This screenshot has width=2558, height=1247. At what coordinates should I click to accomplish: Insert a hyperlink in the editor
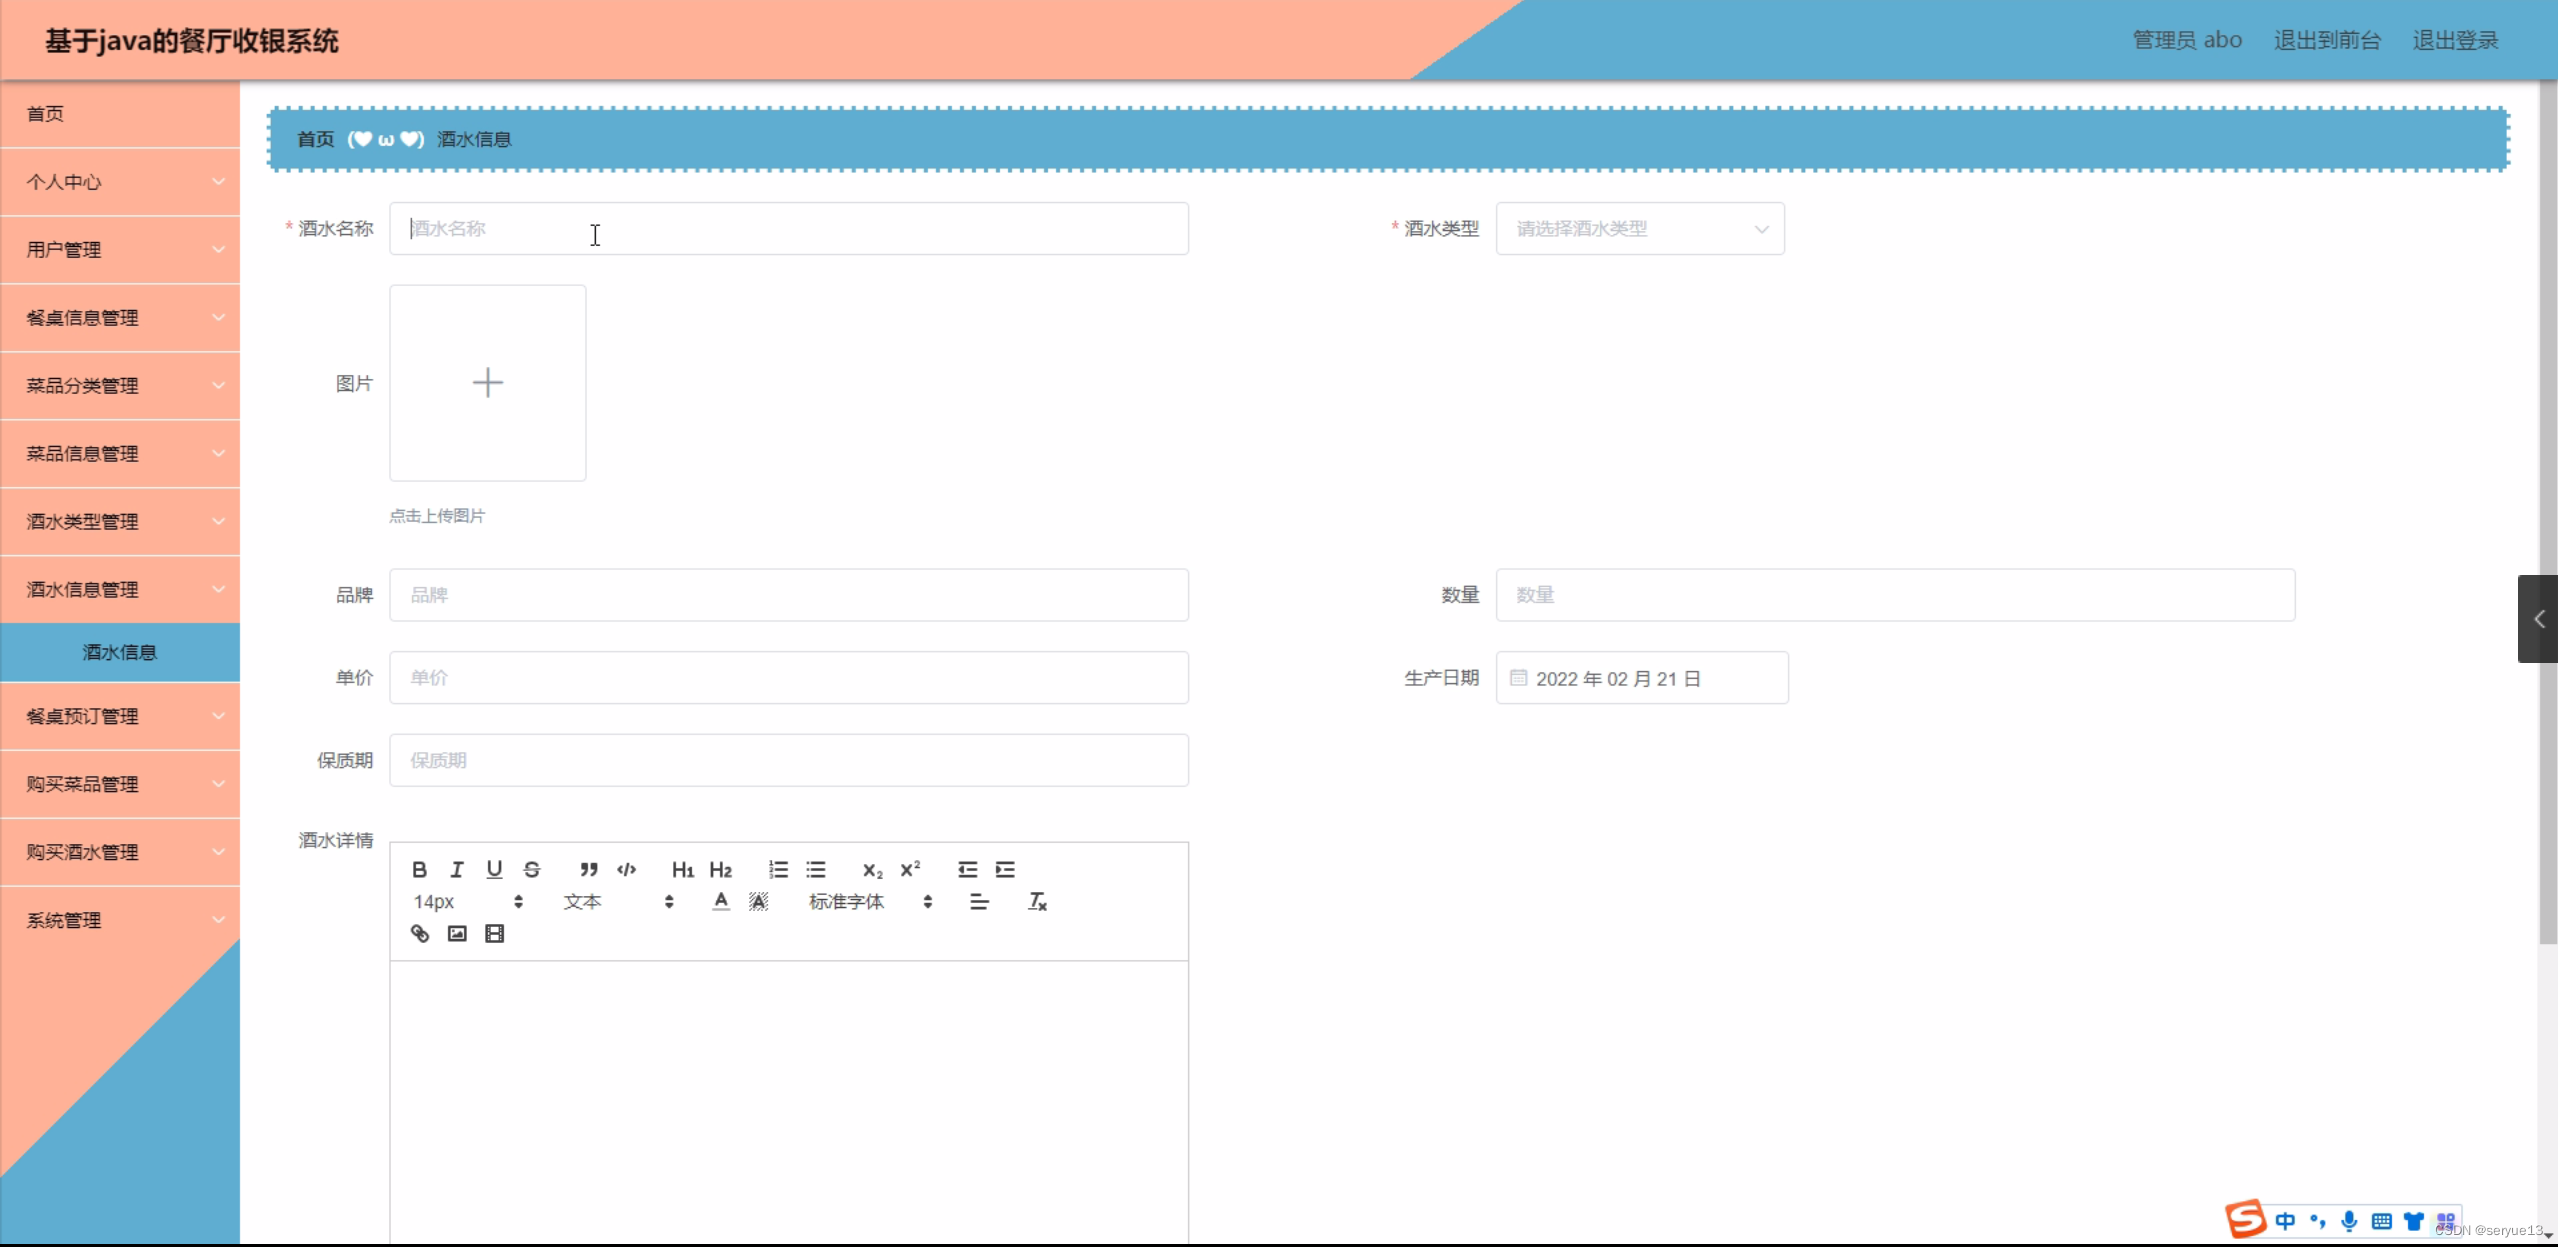pyautogui.click(x=418, y=933)
